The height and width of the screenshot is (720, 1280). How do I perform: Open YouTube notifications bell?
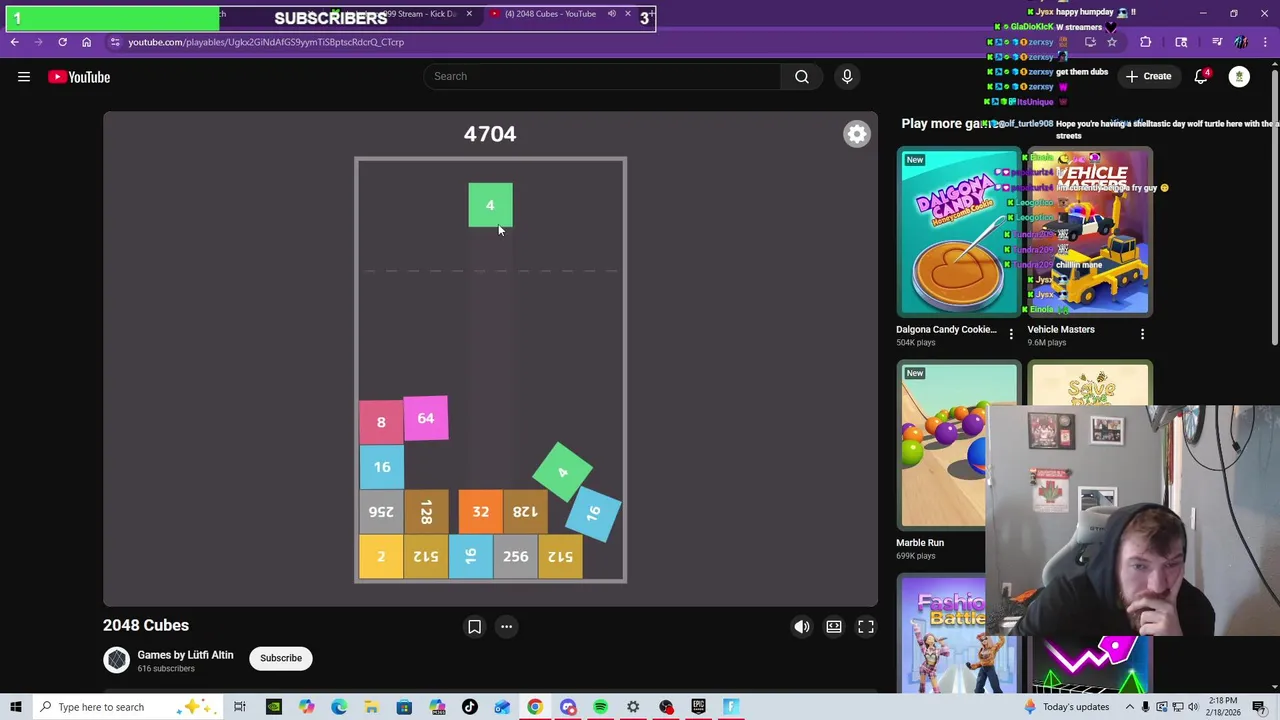(x=1201, y=76)
